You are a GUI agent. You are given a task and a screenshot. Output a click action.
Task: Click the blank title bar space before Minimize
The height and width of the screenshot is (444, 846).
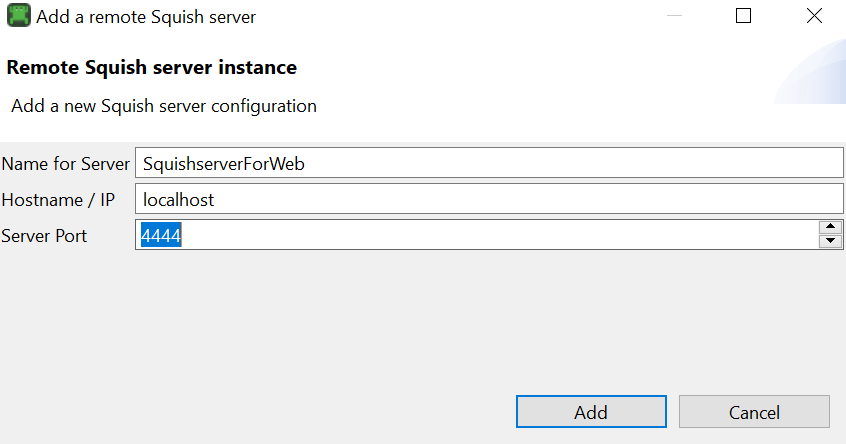450,16
